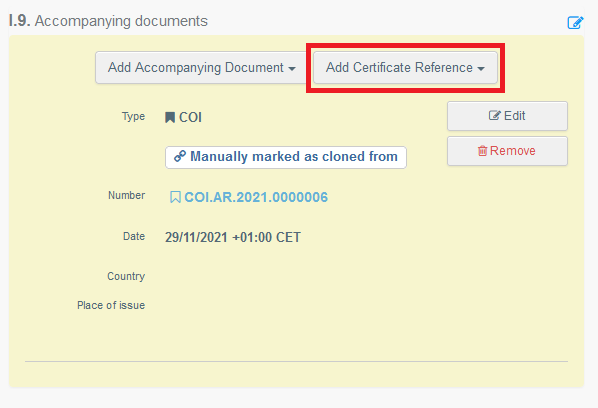Click the Edit button
The width and height of the screenshot is (598, 408).
coord(507,116)
